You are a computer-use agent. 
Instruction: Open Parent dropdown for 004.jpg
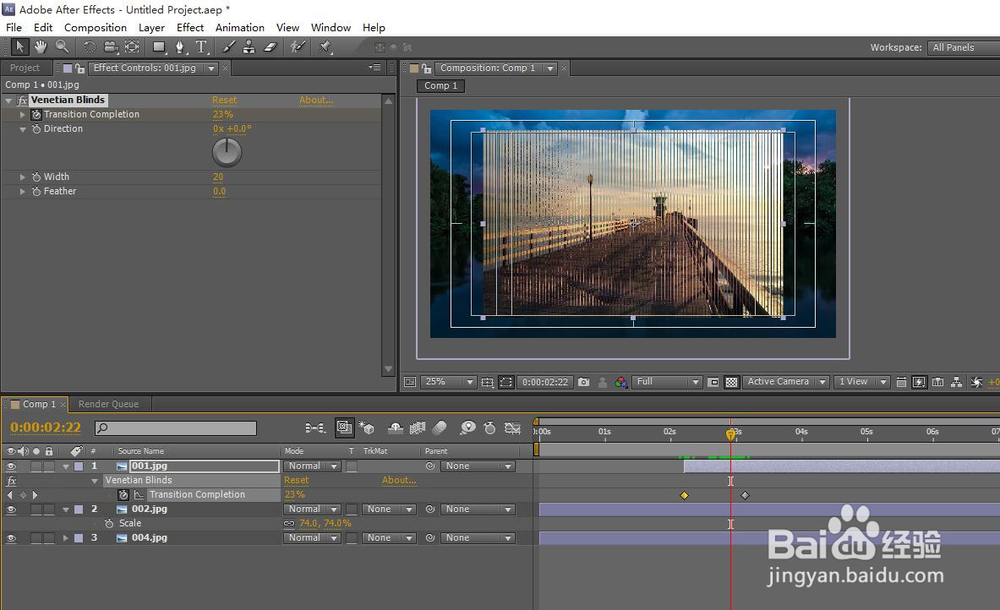coord(477,538)
